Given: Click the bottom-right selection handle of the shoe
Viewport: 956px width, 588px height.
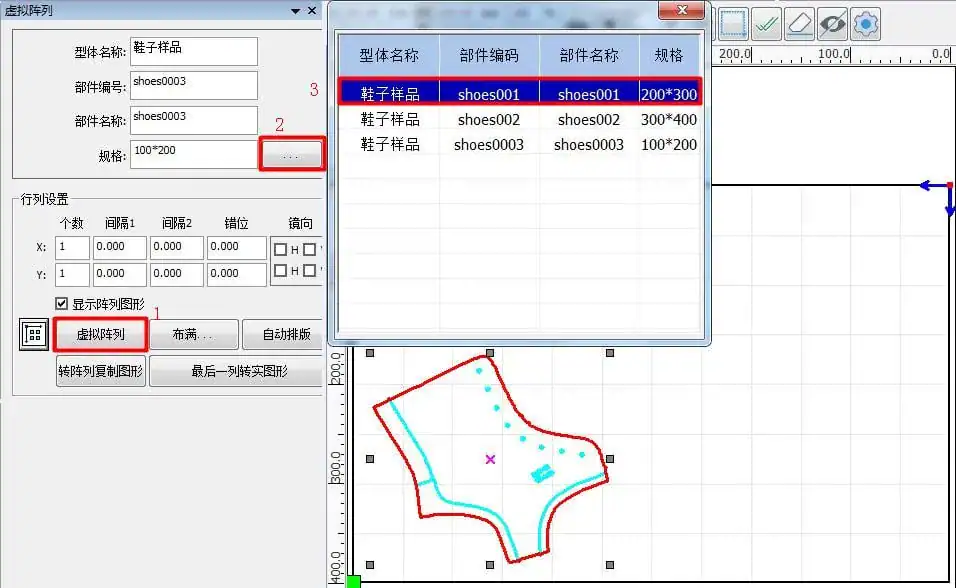Looking at the screenshot, I should pos(610,565).
